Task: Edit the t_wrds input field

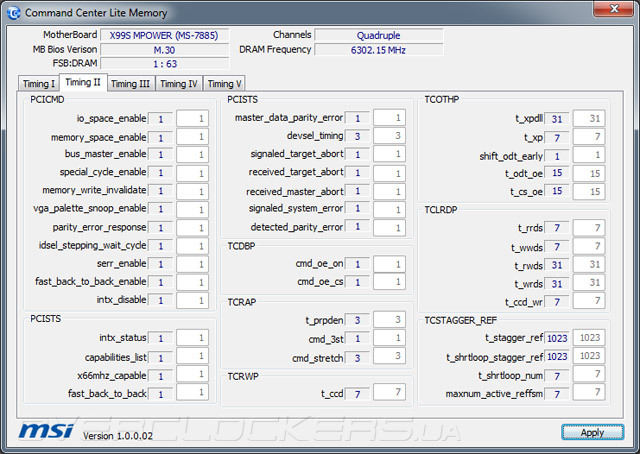Action: pyautogui.click(x=589, y=282)
